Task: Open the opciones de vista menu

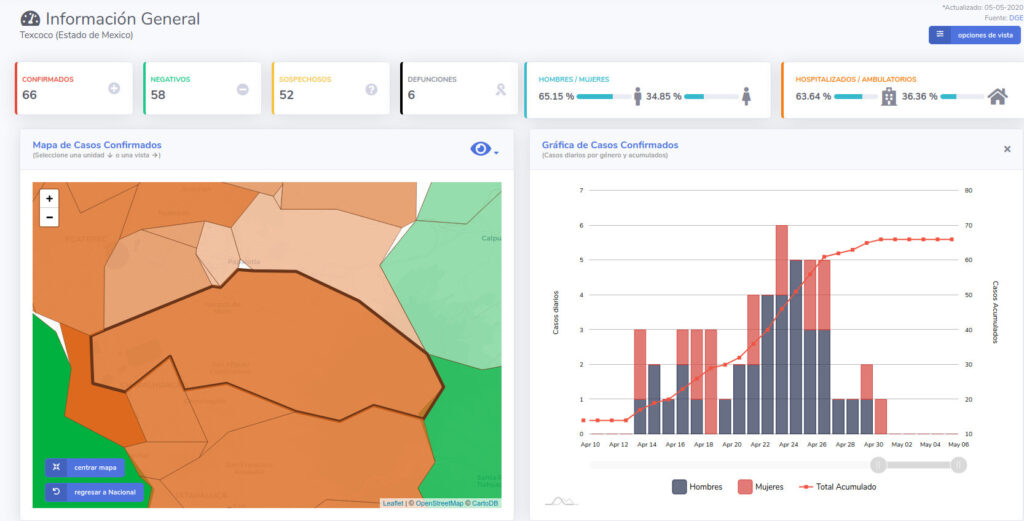Action: click(974, 35)
